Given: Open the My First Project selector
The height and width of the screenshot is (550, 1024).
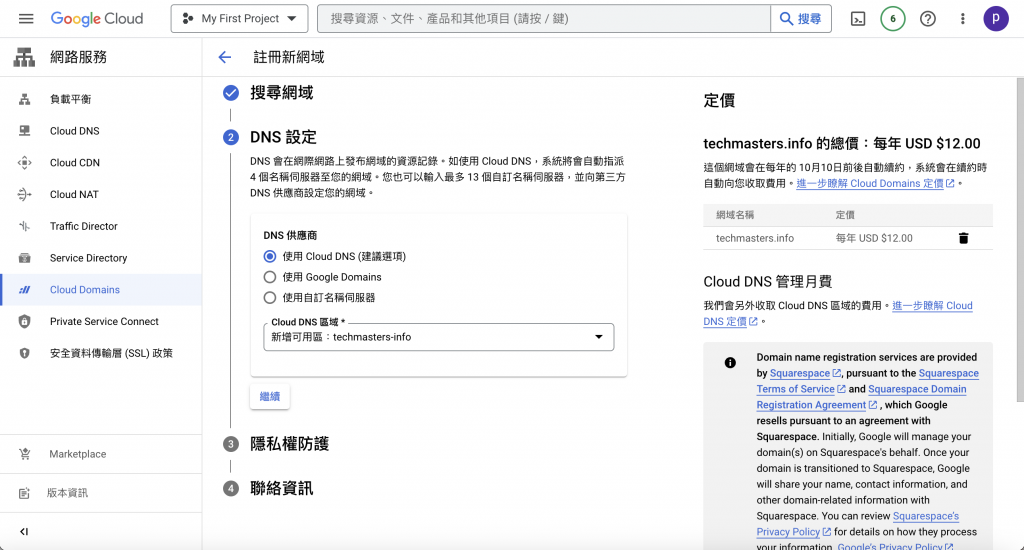Looking at the screenshot, I should coord(239,18).
